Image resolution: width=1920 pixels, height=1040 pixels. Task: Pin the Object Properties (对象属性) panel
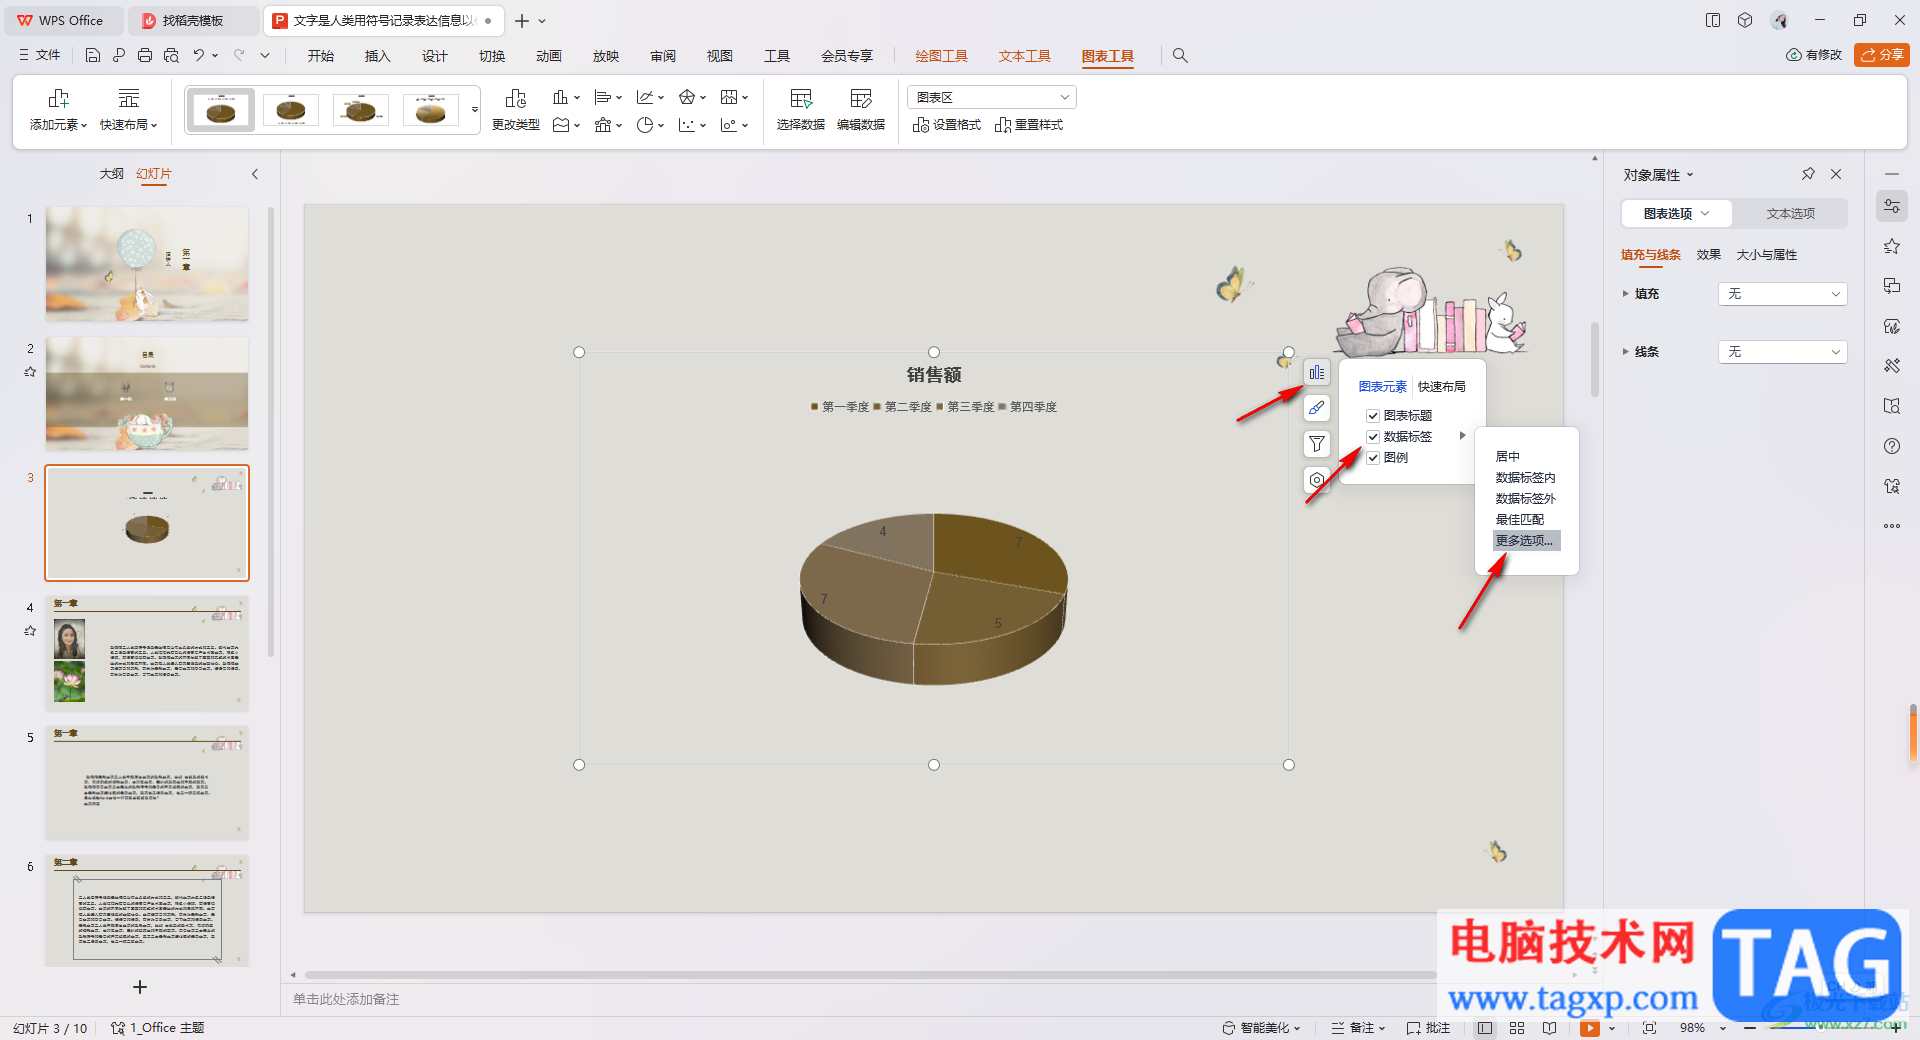tap(1808, 174)
